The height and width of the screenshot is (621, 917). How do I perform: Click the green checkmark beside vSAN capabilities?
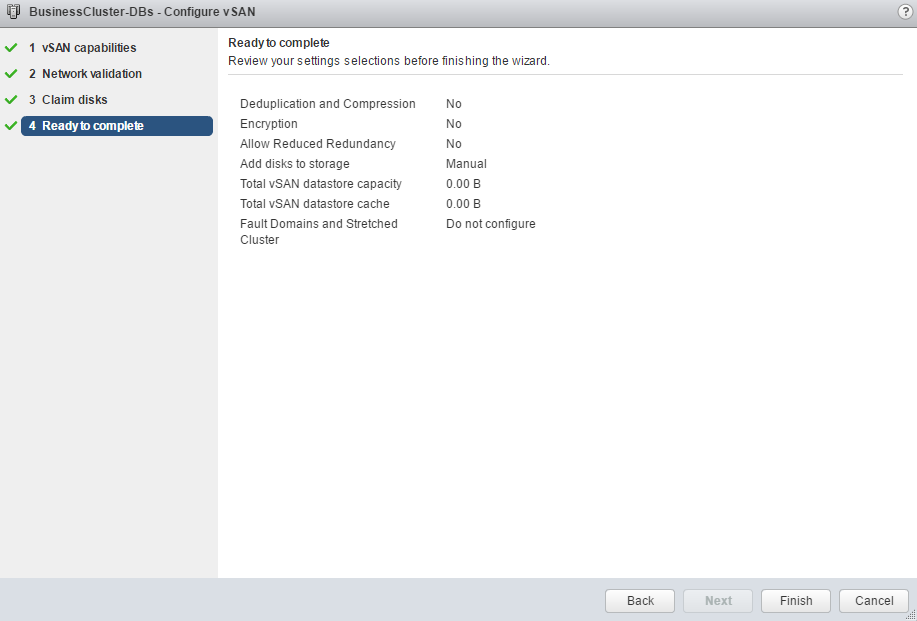[11, 48]
